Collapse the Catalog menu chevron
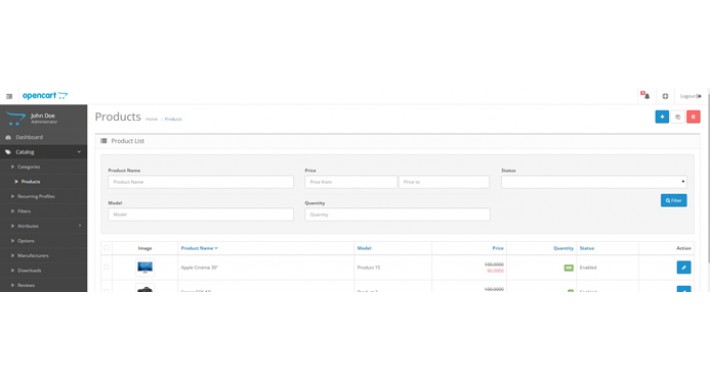 coord(79,152)
